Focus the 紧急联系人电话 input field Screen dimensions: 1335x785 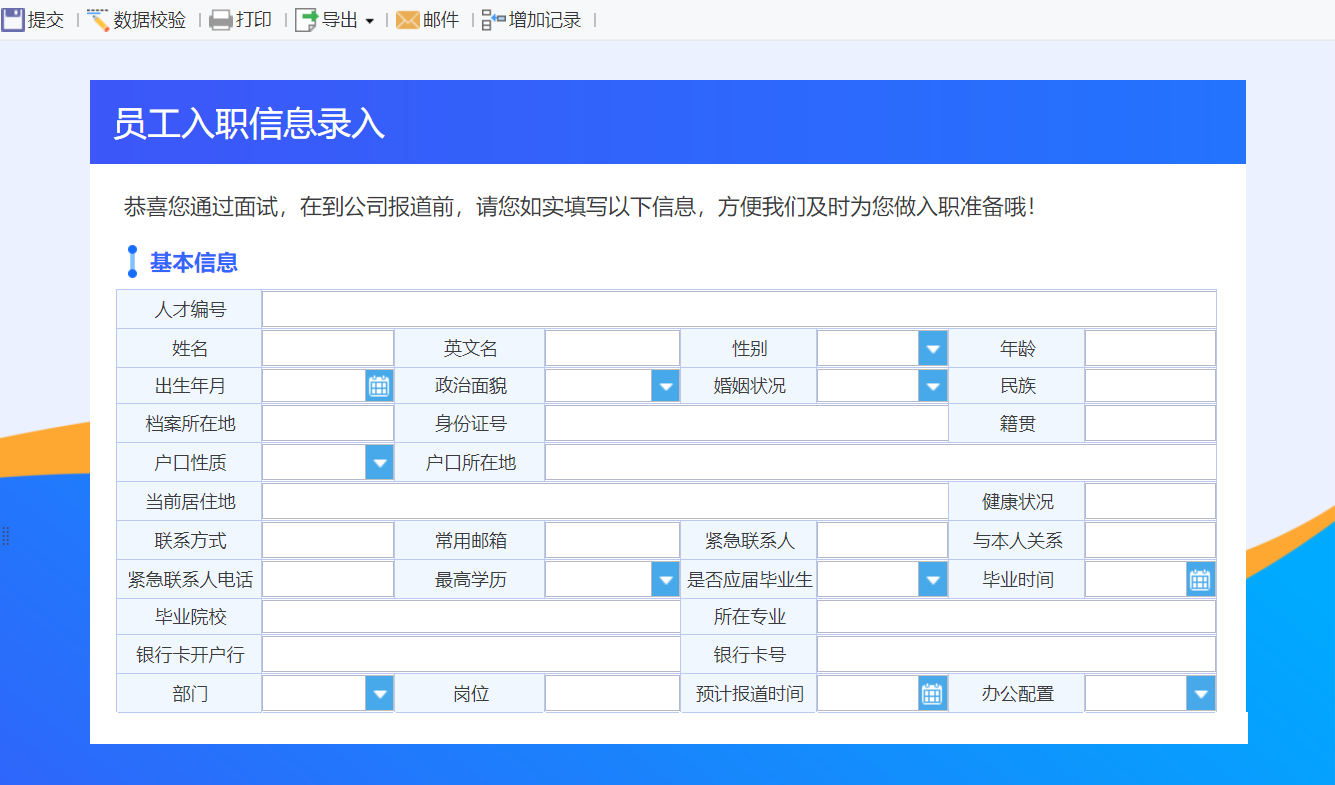tap(328, 579)
